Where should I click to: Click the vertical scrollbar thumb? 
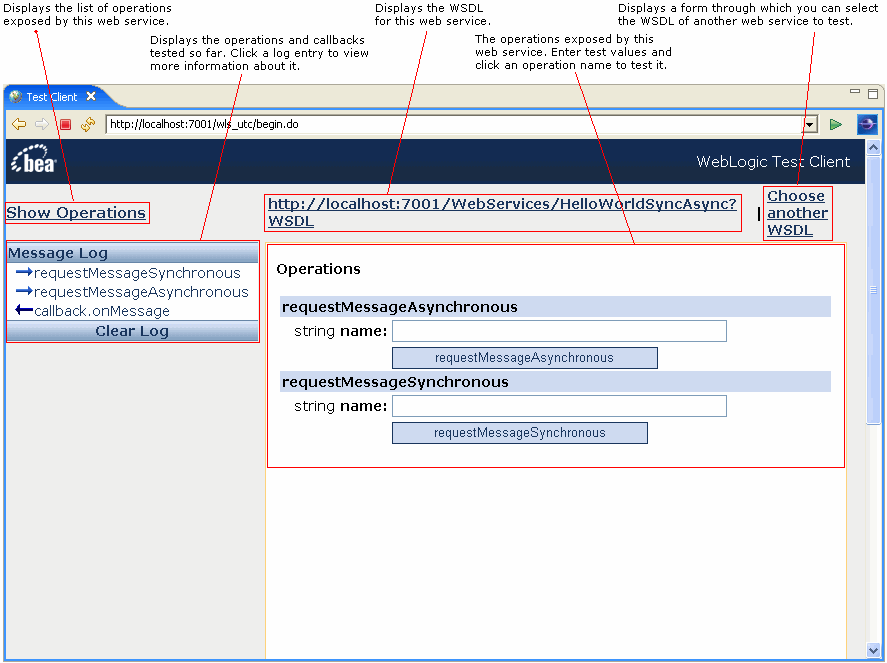click(873, 289)
